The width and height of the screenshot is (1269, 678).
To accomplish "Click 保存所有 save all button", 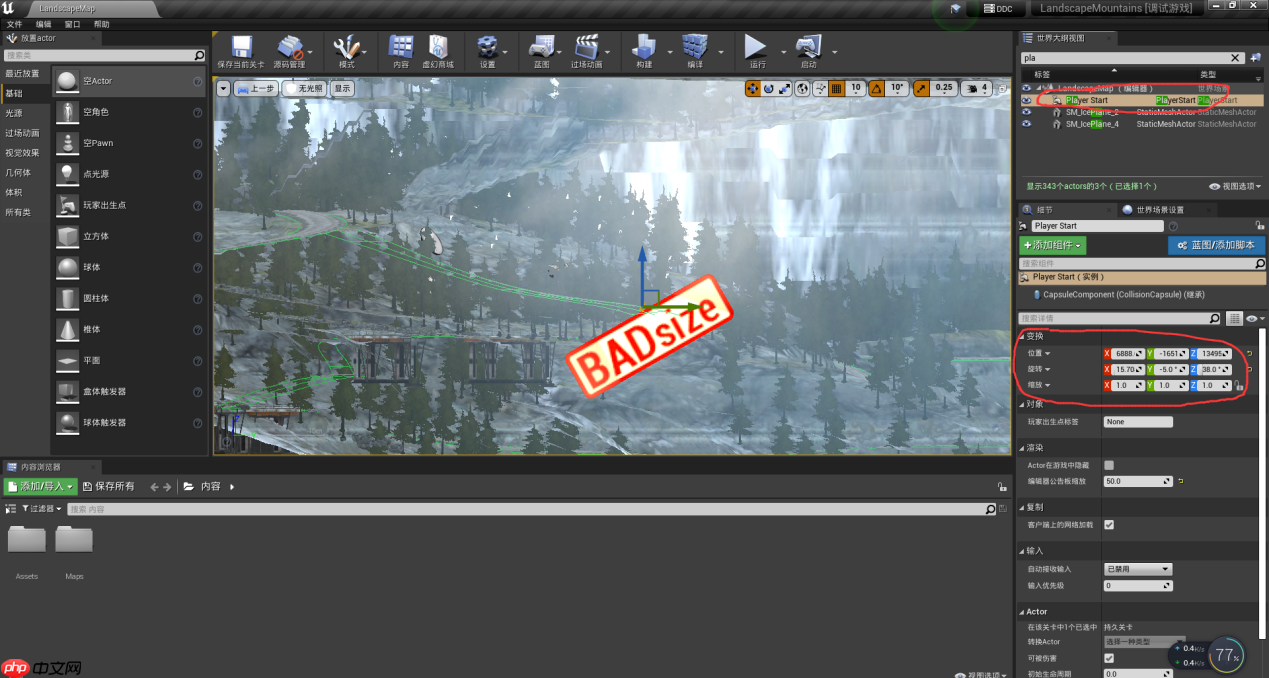I will pyautogui.click(x=109, y=487).
